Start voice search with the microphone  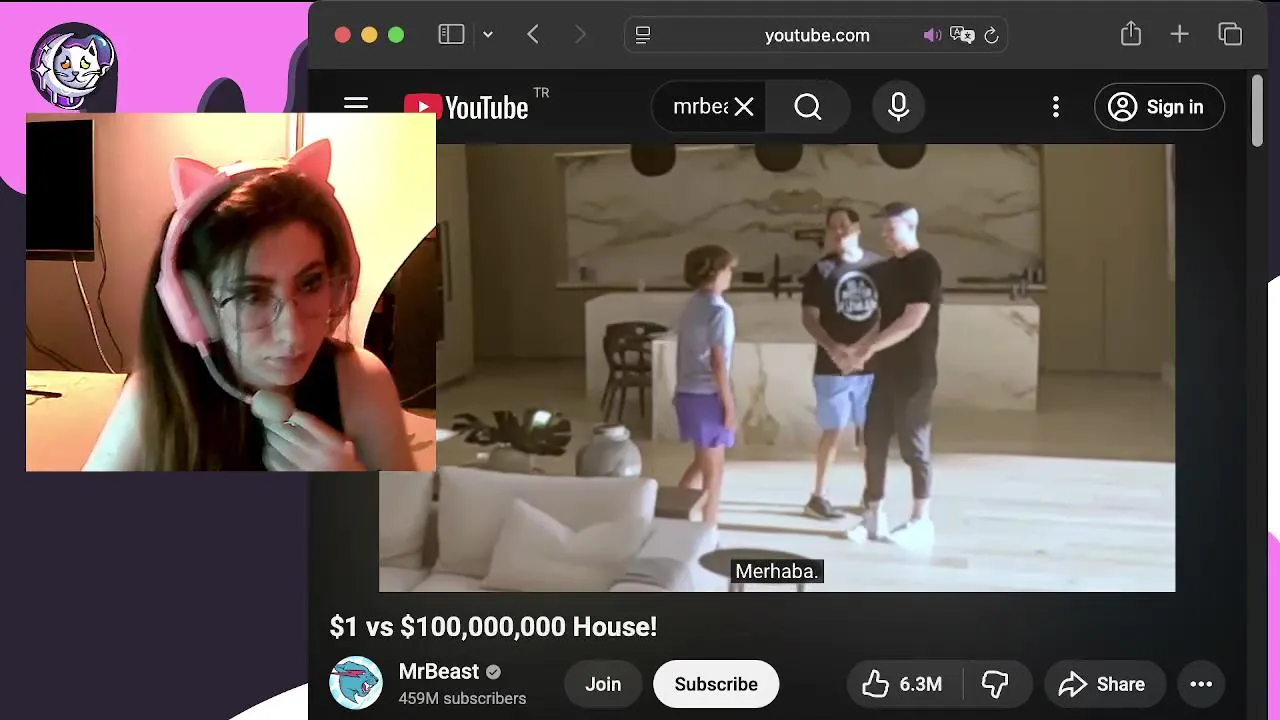[899, 107]
